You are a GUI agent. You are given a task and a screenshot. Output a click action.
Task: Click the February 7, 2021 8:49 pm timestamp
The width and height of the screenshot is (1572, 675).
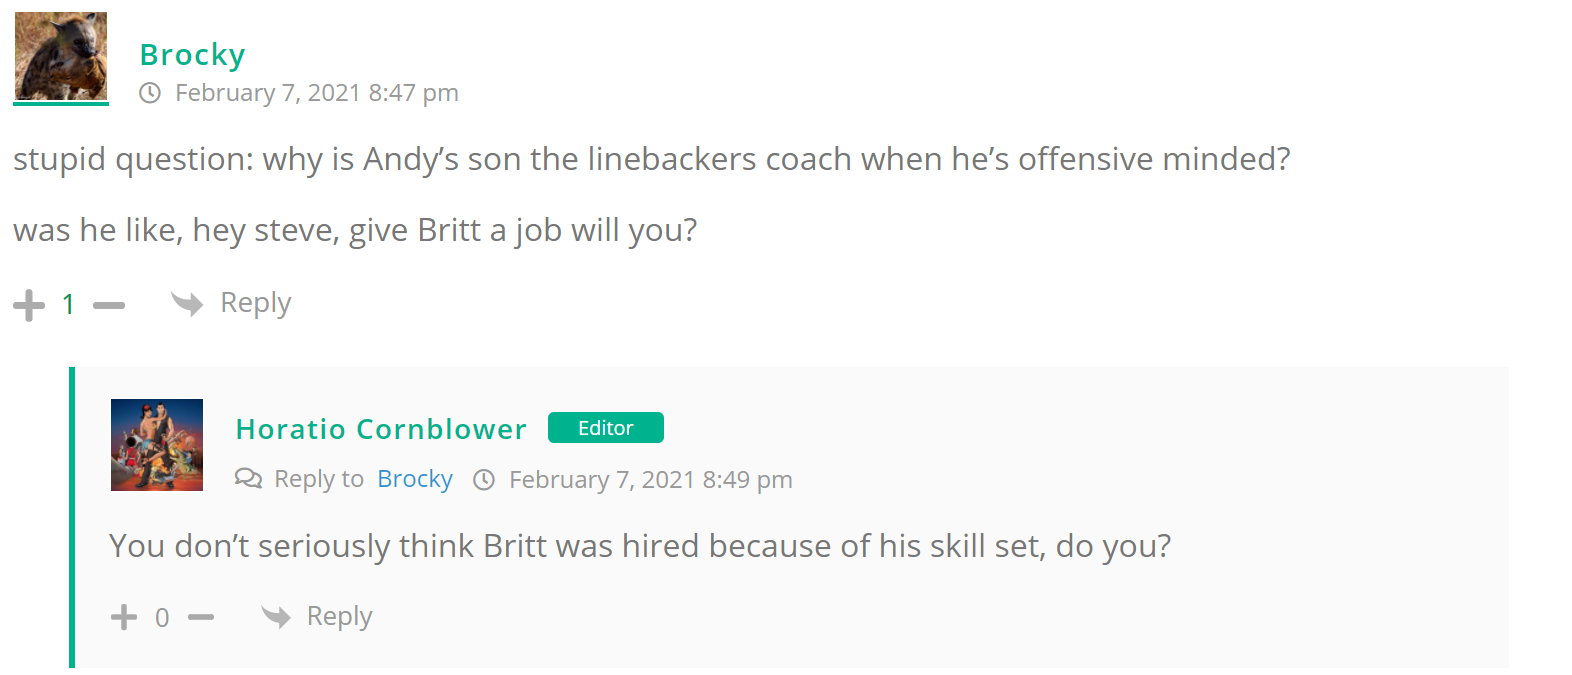[x=651, y=480]
